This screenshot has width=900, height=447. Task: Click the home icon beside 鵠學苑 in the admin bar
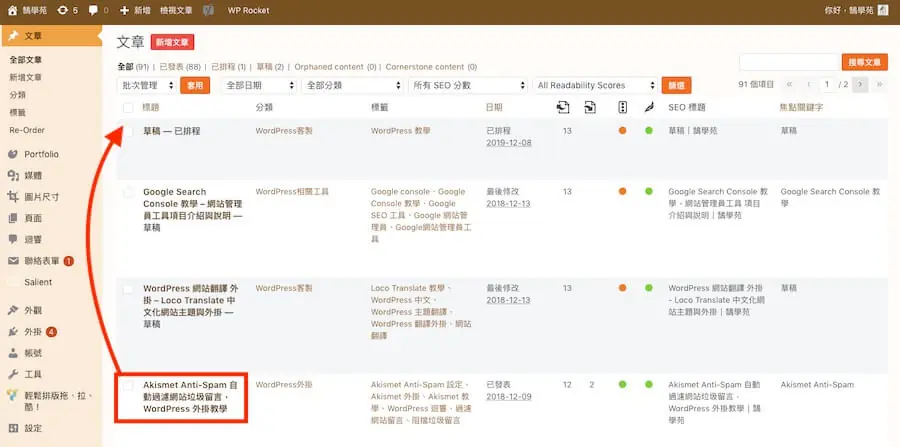point(12,10)
